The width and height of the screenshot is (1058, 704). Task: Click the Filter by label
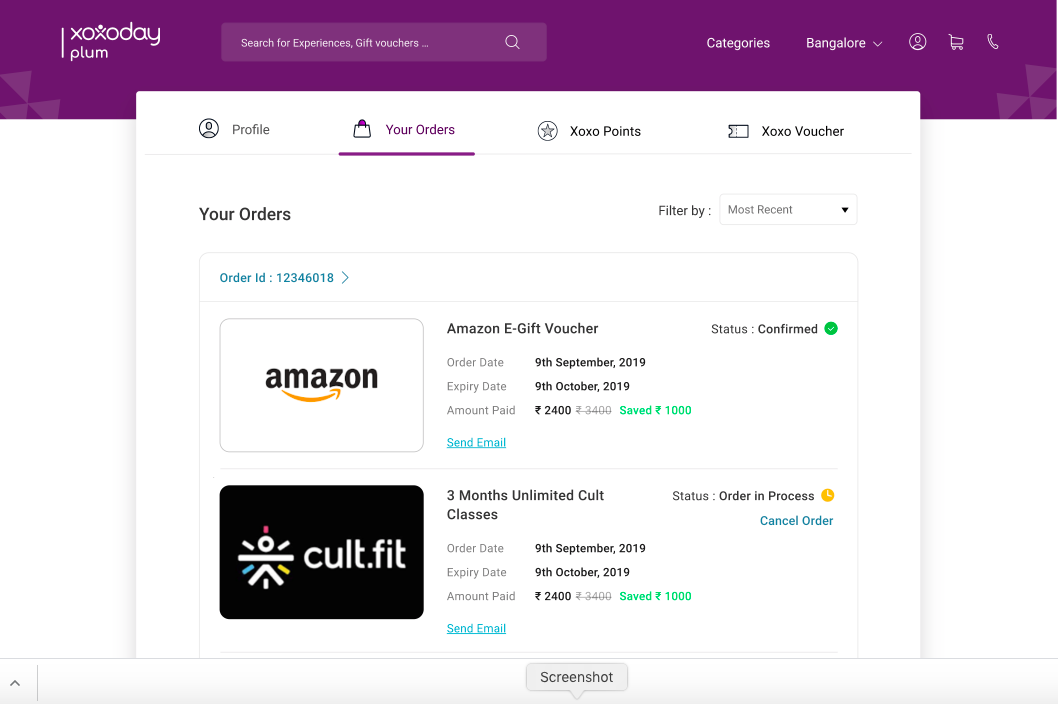pos(684,211)
